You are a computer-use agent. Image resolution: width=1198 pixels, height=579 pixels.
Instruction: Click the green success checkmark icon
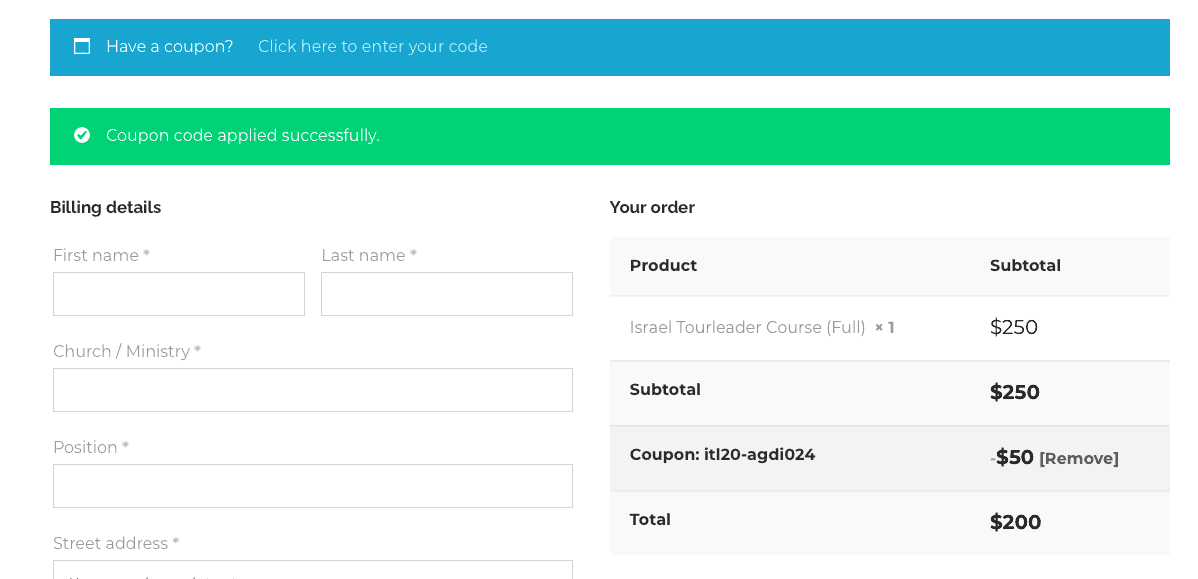(82, 135)
